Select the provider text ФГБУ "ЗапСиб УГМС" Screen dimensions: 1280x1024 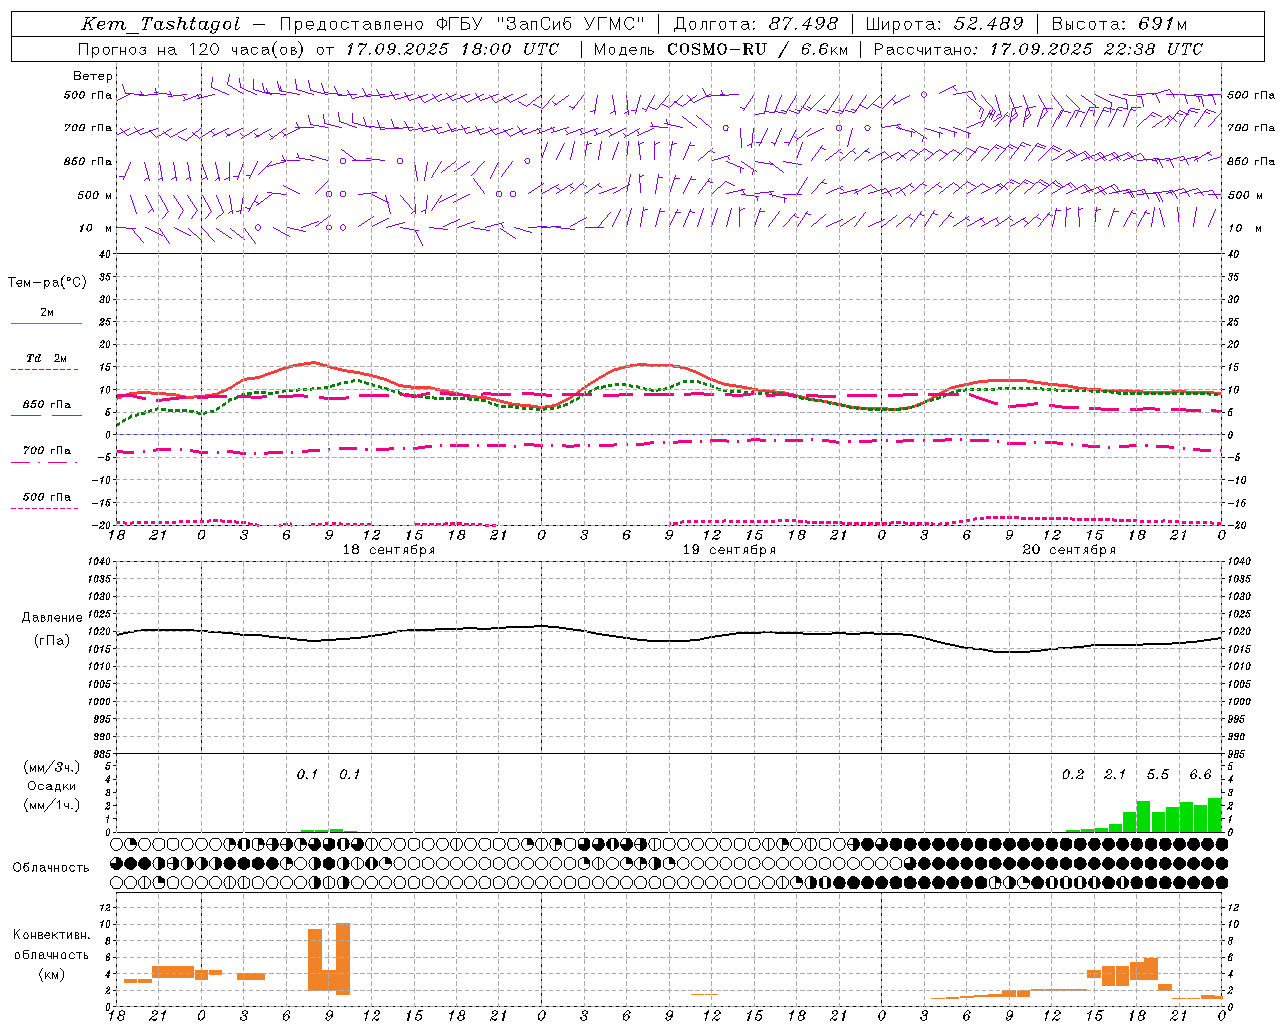tap(541, 24)
